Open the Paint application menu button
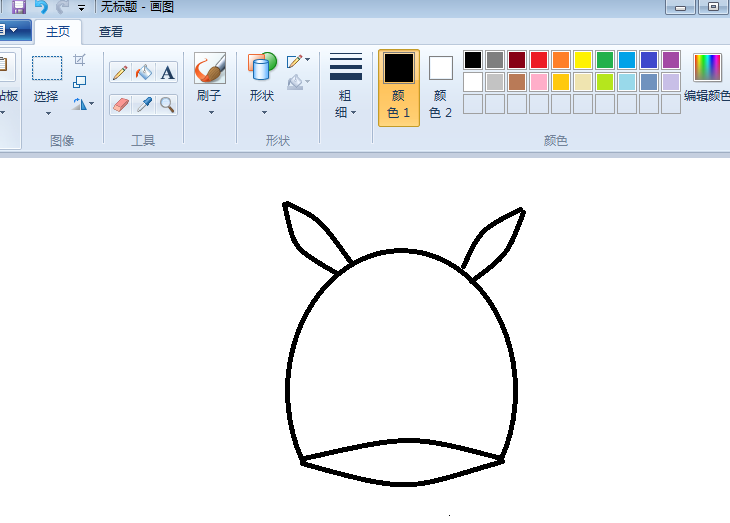This screenshot has width=730, height=523. pos(14,30)
